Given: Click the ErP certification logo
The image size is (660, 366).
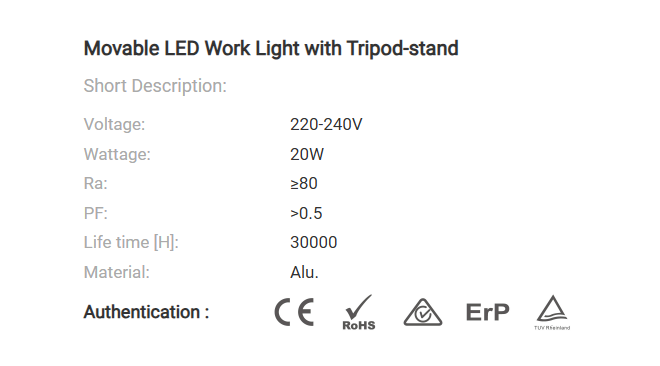Looking at the screenshot, I should click(487, 313).
